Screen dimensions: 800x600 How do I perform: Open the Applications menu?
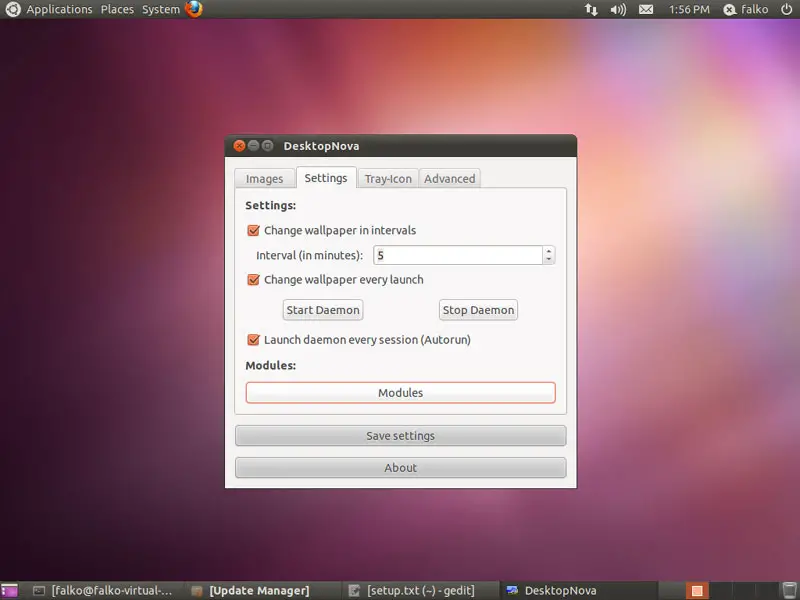point(59,9)
